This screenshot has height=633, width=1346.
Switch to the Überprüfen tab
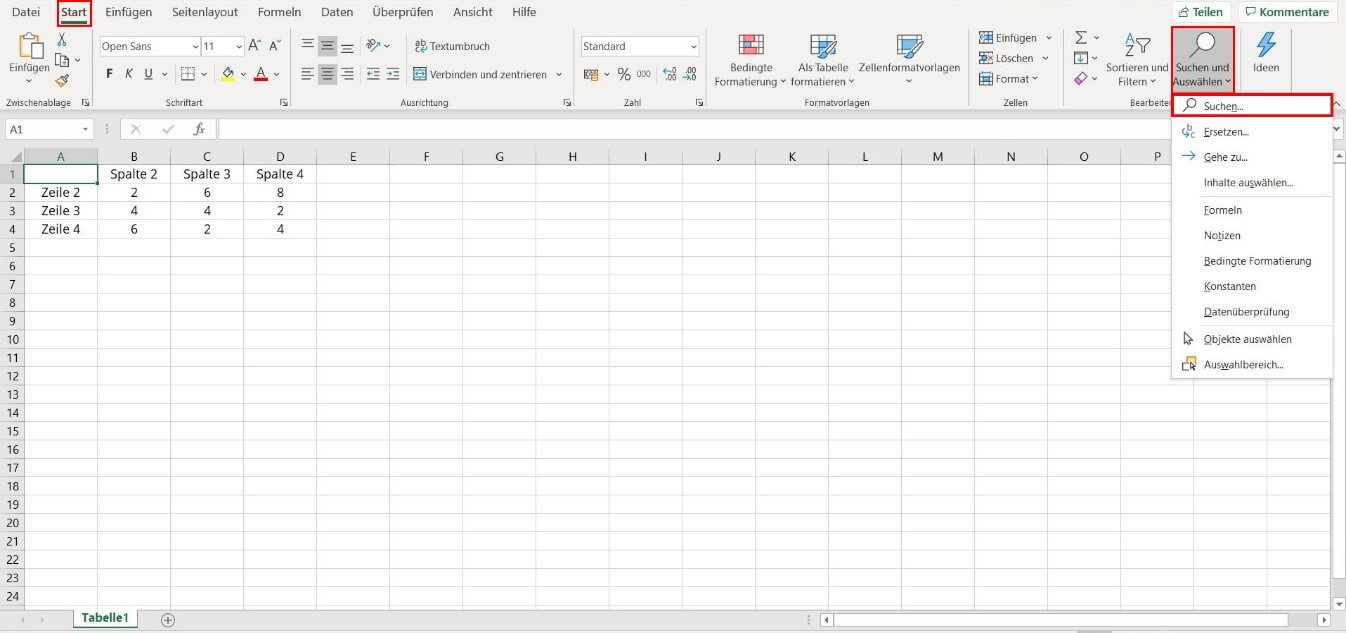[404, 12]
